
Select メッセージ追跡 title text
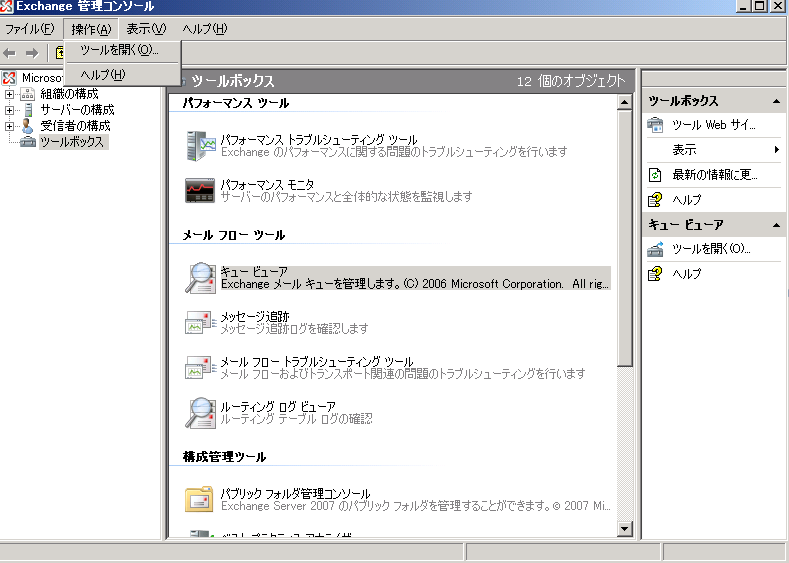coord(255,316)
